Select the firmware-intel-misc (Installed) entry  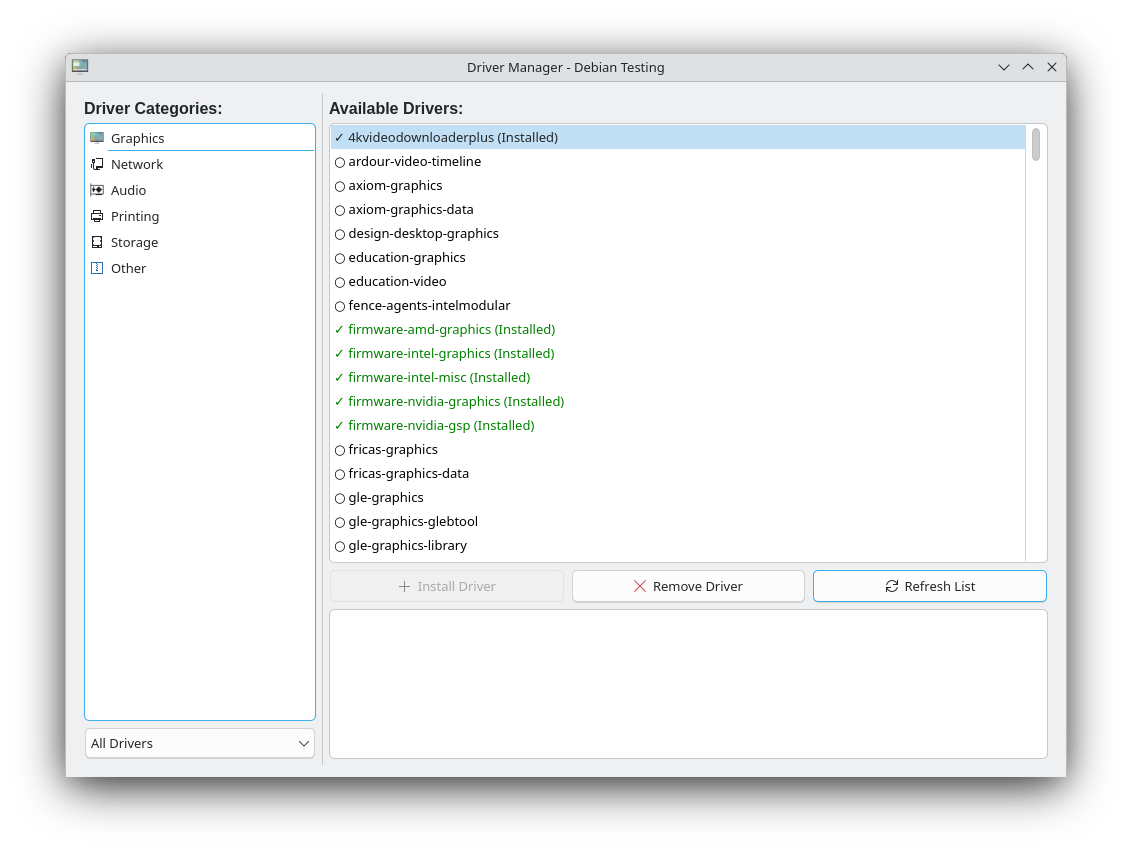point(678,378)
